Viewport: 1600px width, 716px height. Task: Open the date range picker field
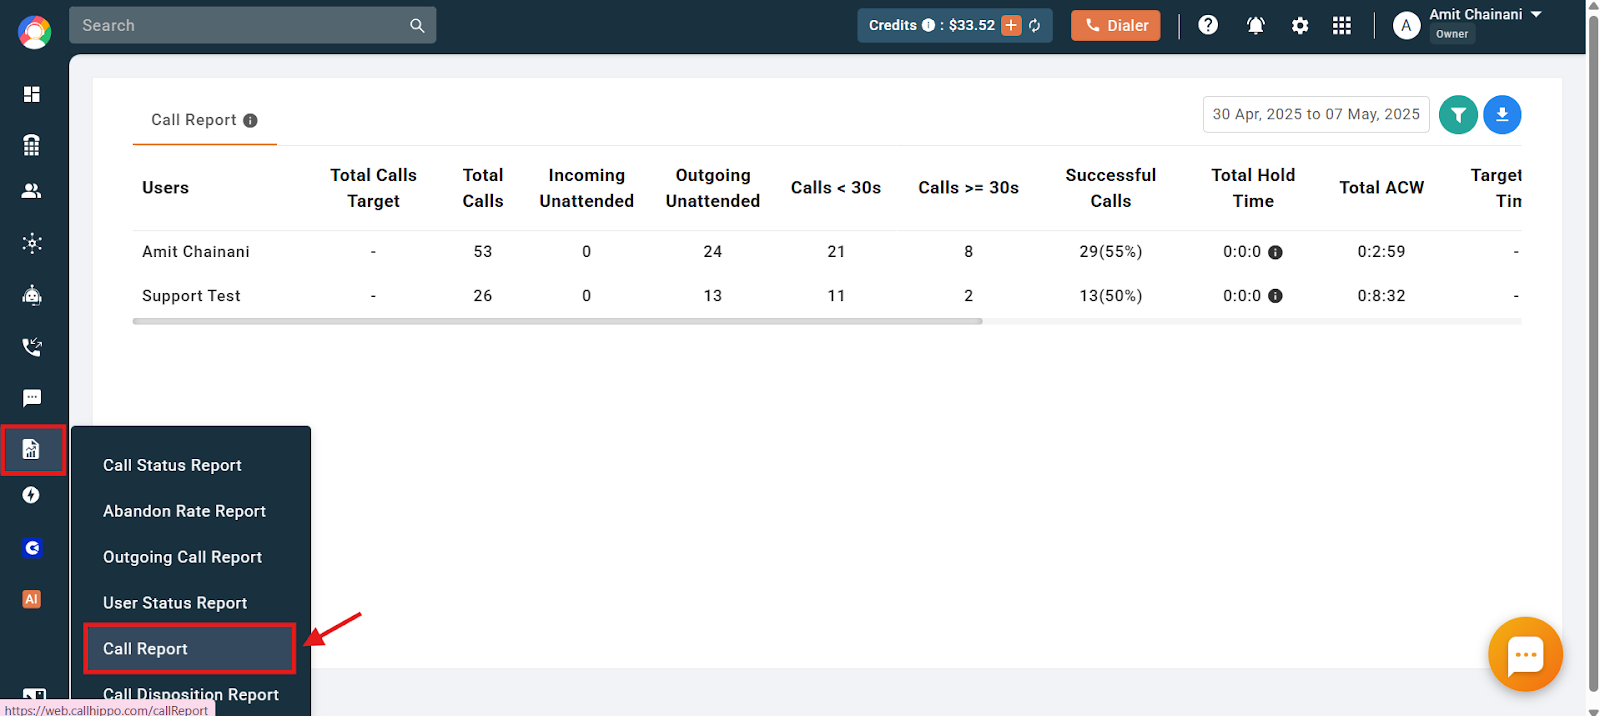click(x=1316, y=115)
